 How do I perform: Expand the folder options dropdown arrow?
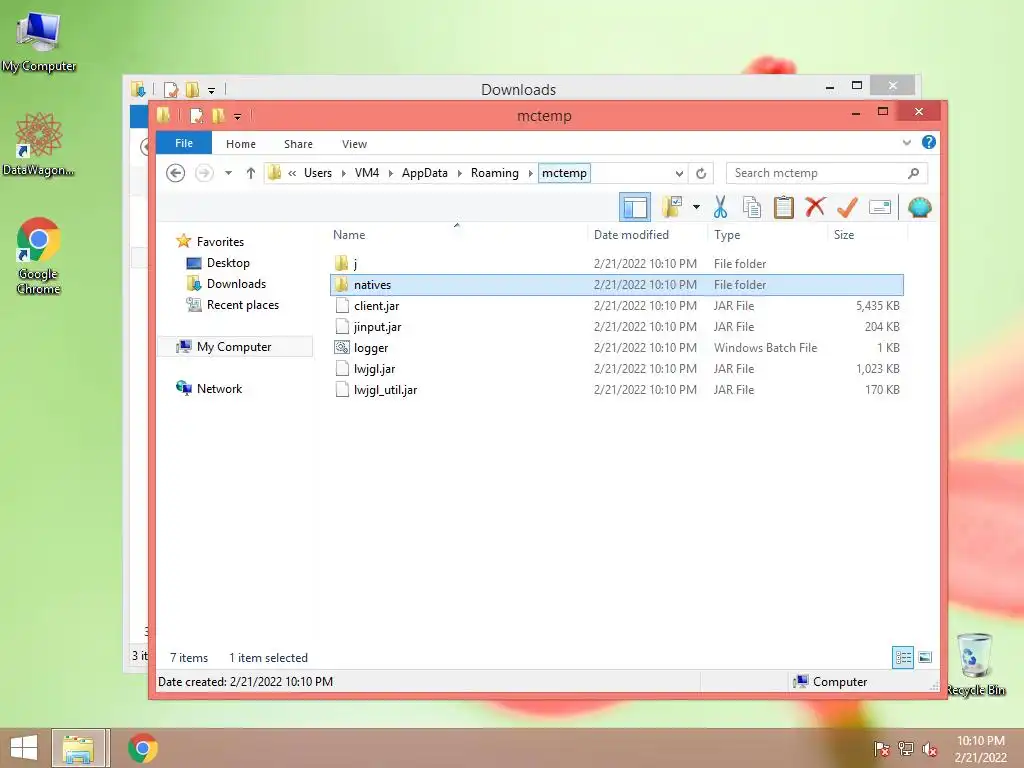pyautogui.click(x=696, y=208)
